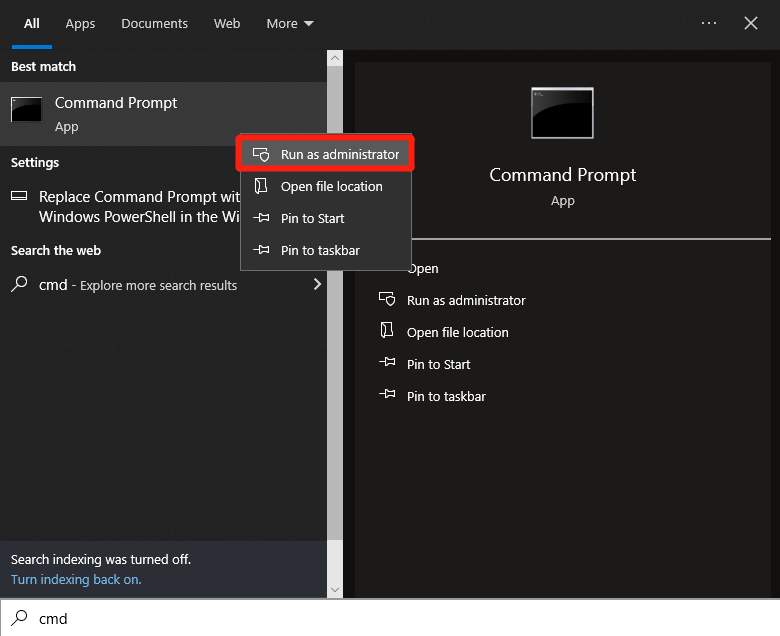Image resolution: width=780 pixels, height=636 pixels.
Task: Open the three-dot options menu
Action: 709,23
